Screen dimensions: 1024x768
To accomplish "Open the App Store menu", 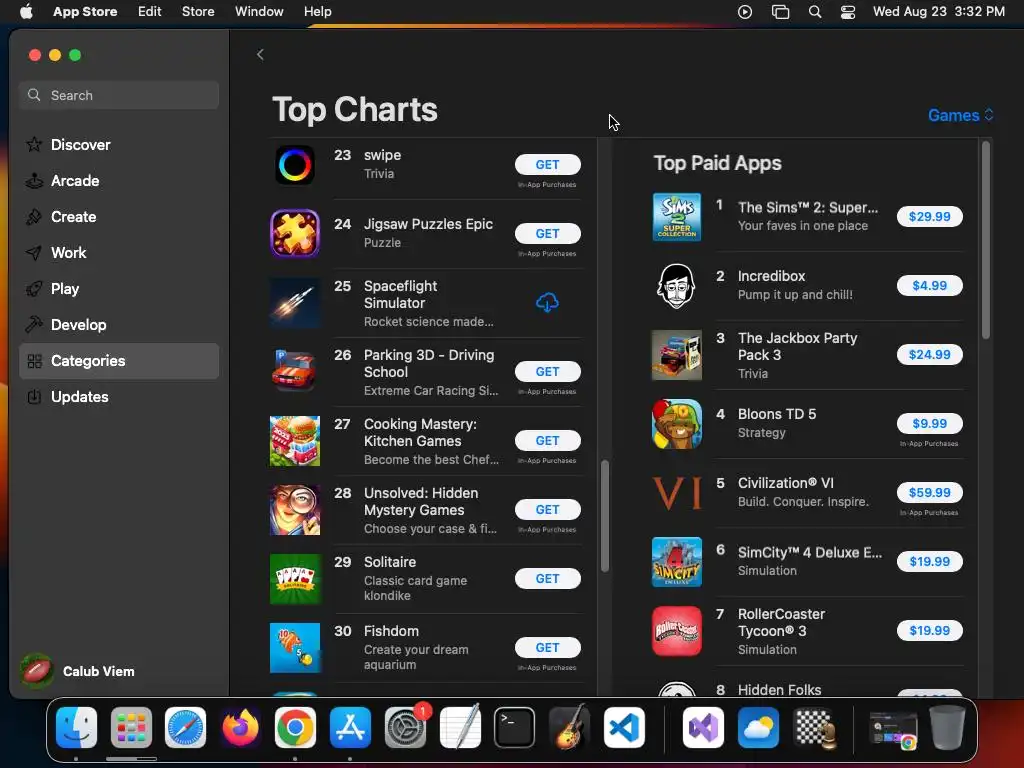I will pos(85,12).
